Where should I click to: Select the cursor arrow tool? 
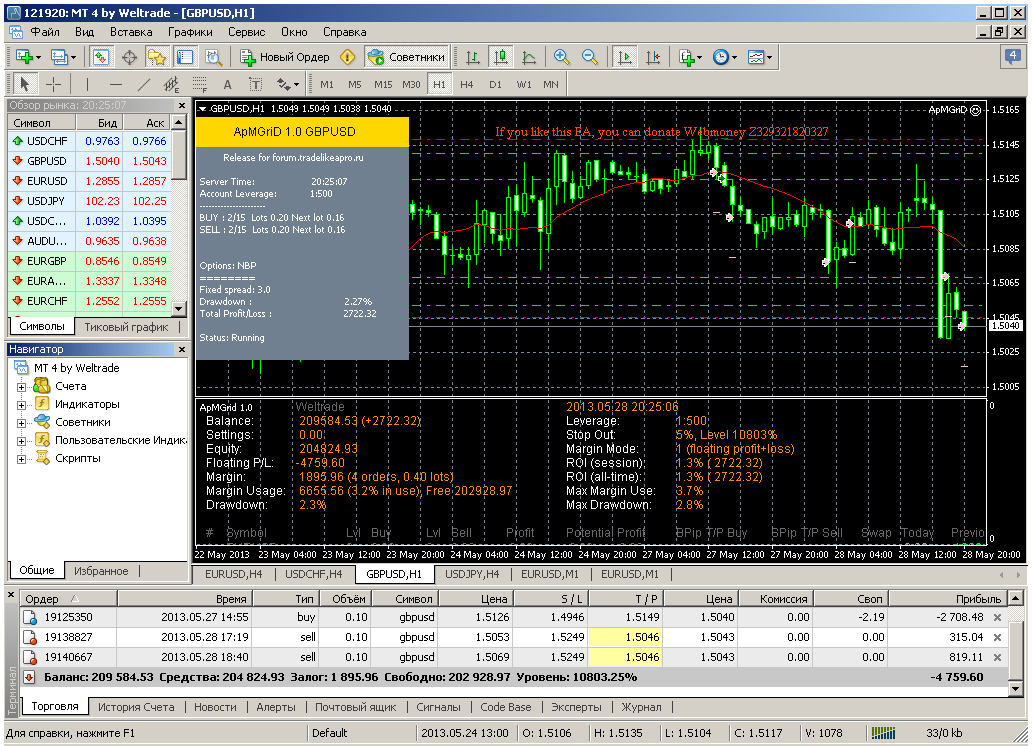point(25,84)
